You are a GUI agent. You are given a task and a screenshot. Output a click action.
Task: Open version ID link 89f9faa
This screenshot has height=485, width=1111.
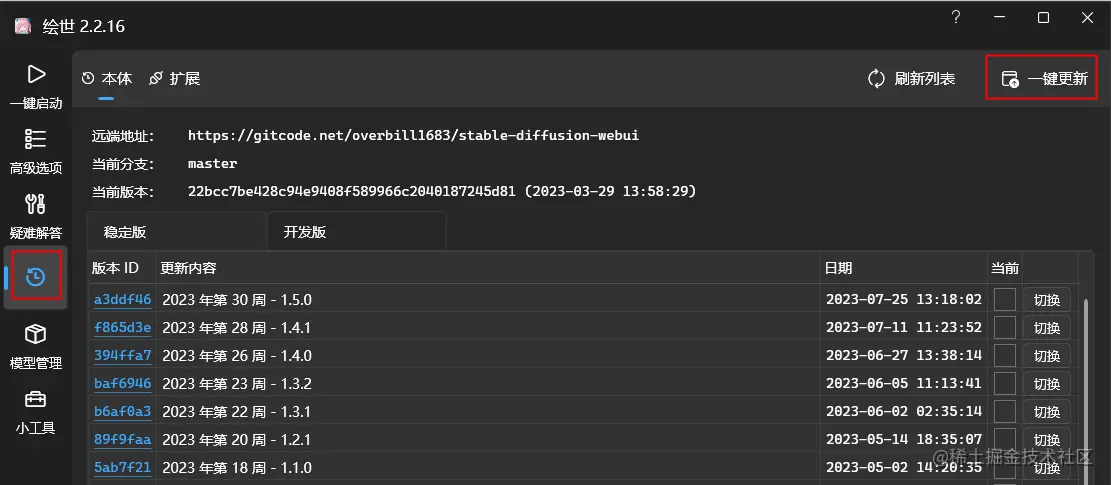click(x=123, y=440)
